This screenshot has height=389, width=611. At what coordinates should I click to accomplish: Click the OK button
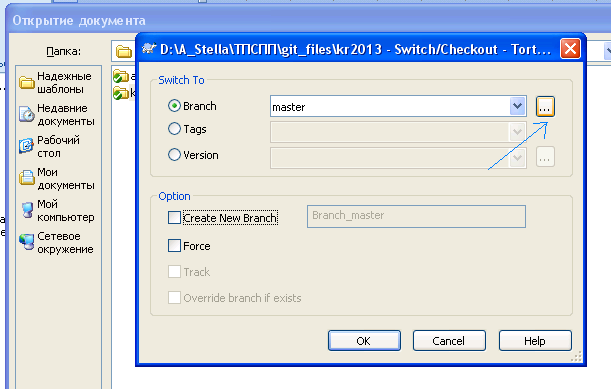(x=364, y=341)
